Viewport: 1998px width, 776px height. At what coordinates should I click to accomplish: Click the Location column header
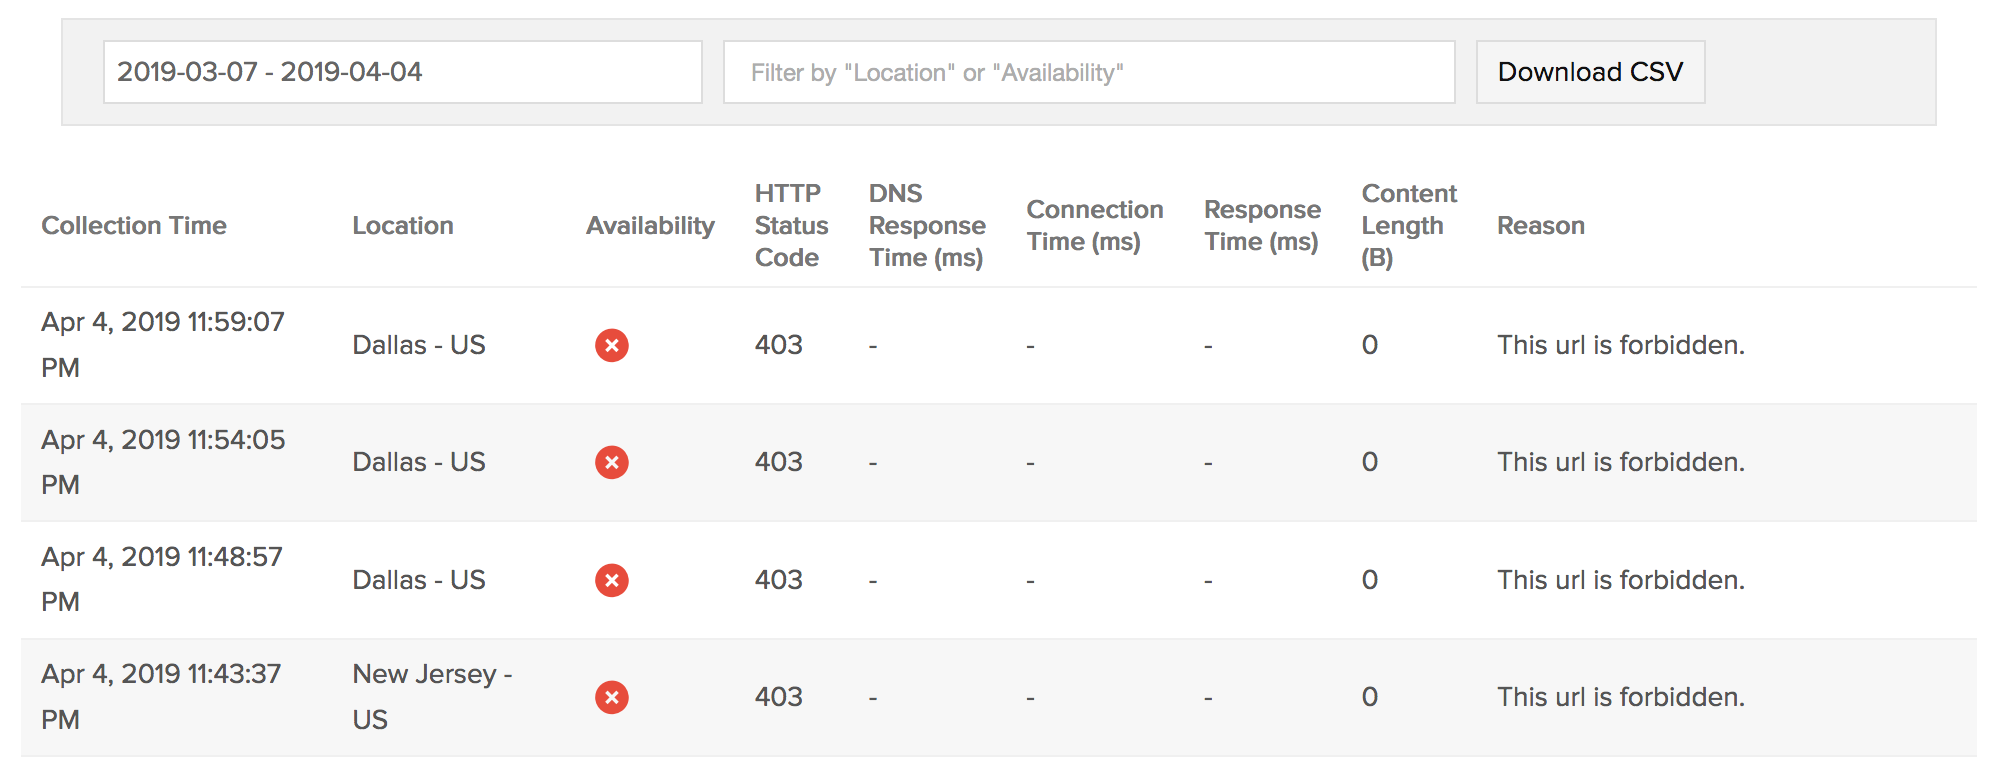pos(402,226)
